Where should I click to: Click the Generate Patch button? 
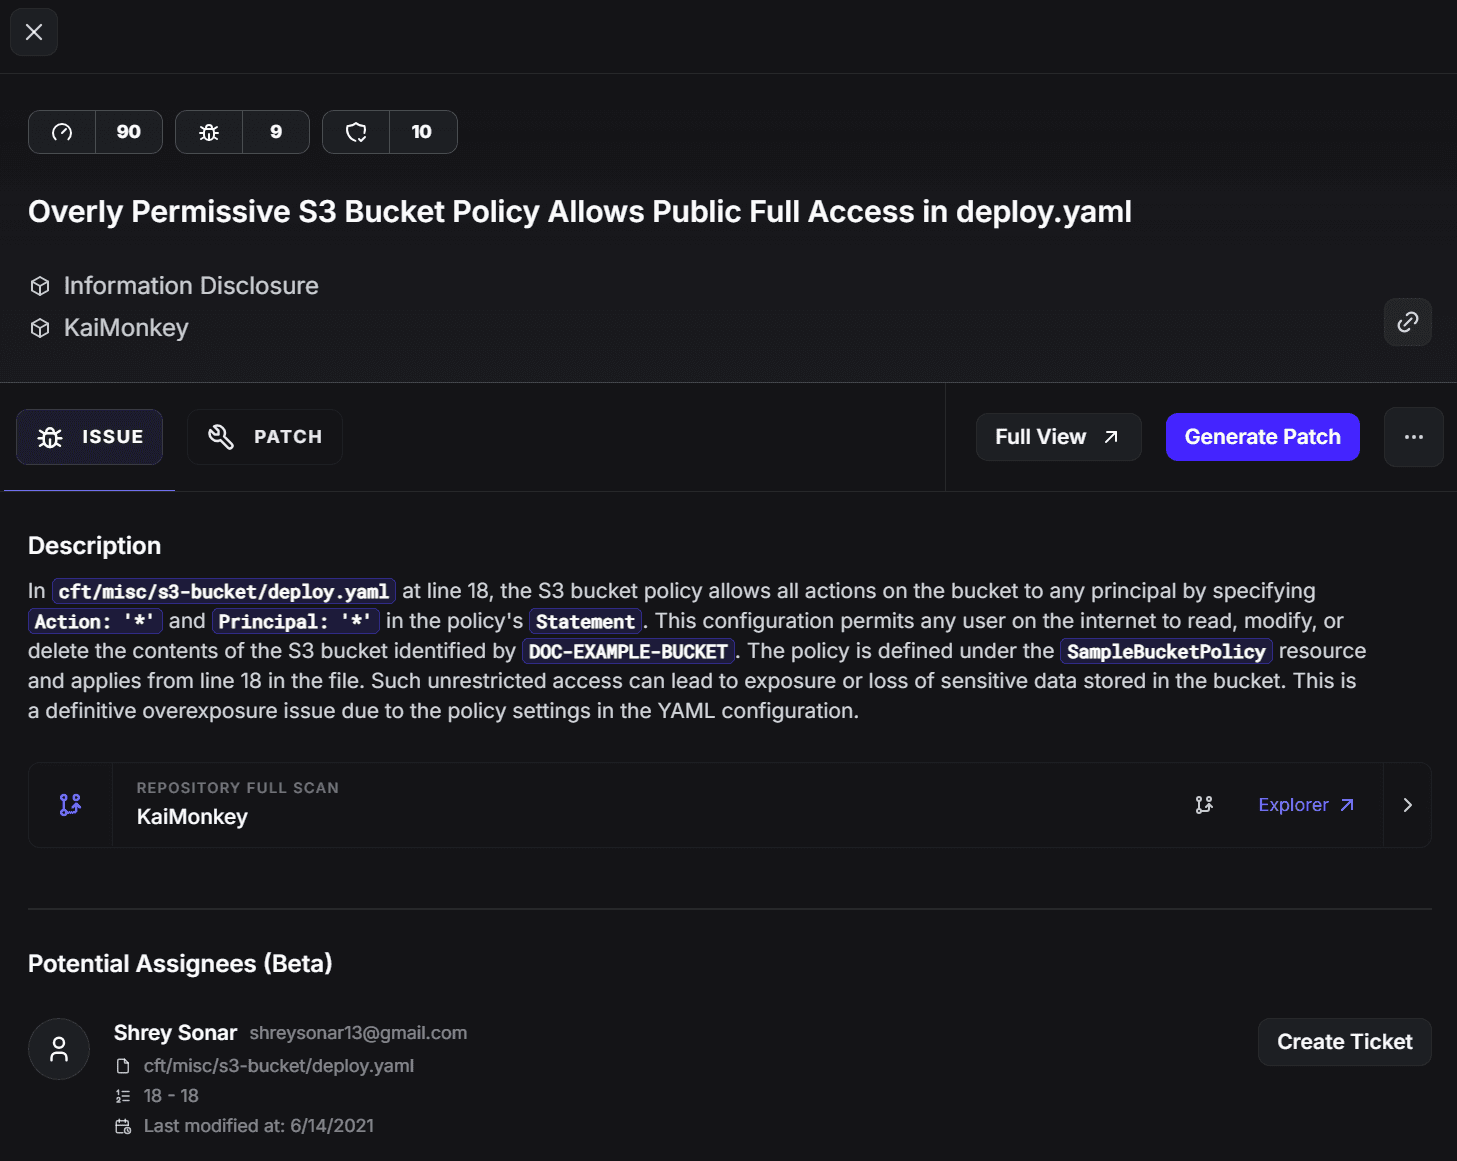pos(1262,437)
